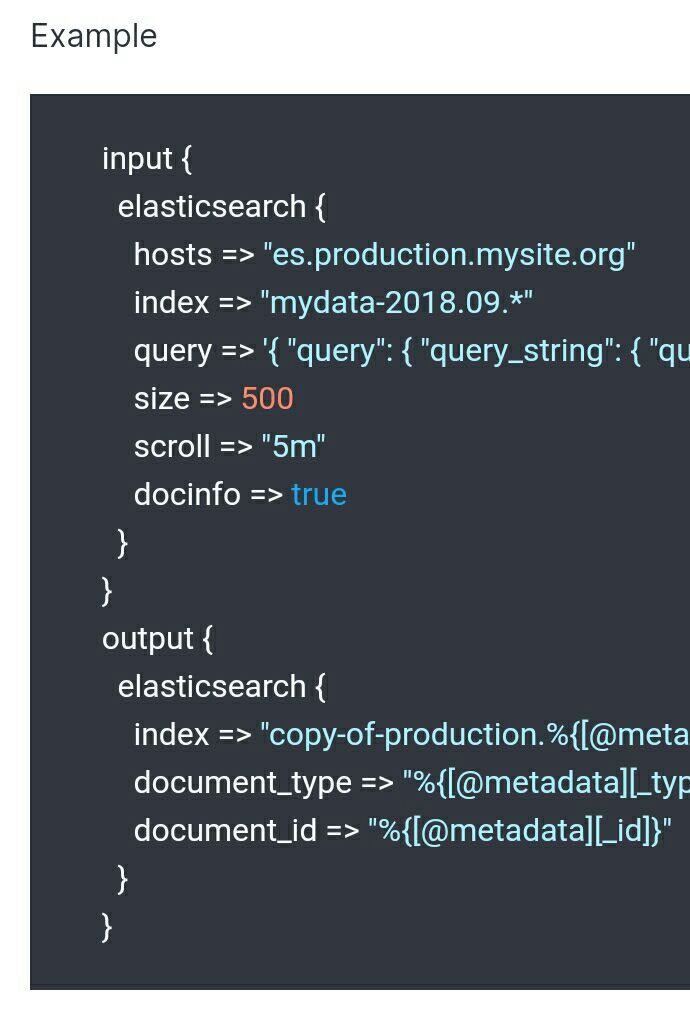Screen dimensions: 690x1023
Task: Click the scroll keyword
Action: [172, 447]
